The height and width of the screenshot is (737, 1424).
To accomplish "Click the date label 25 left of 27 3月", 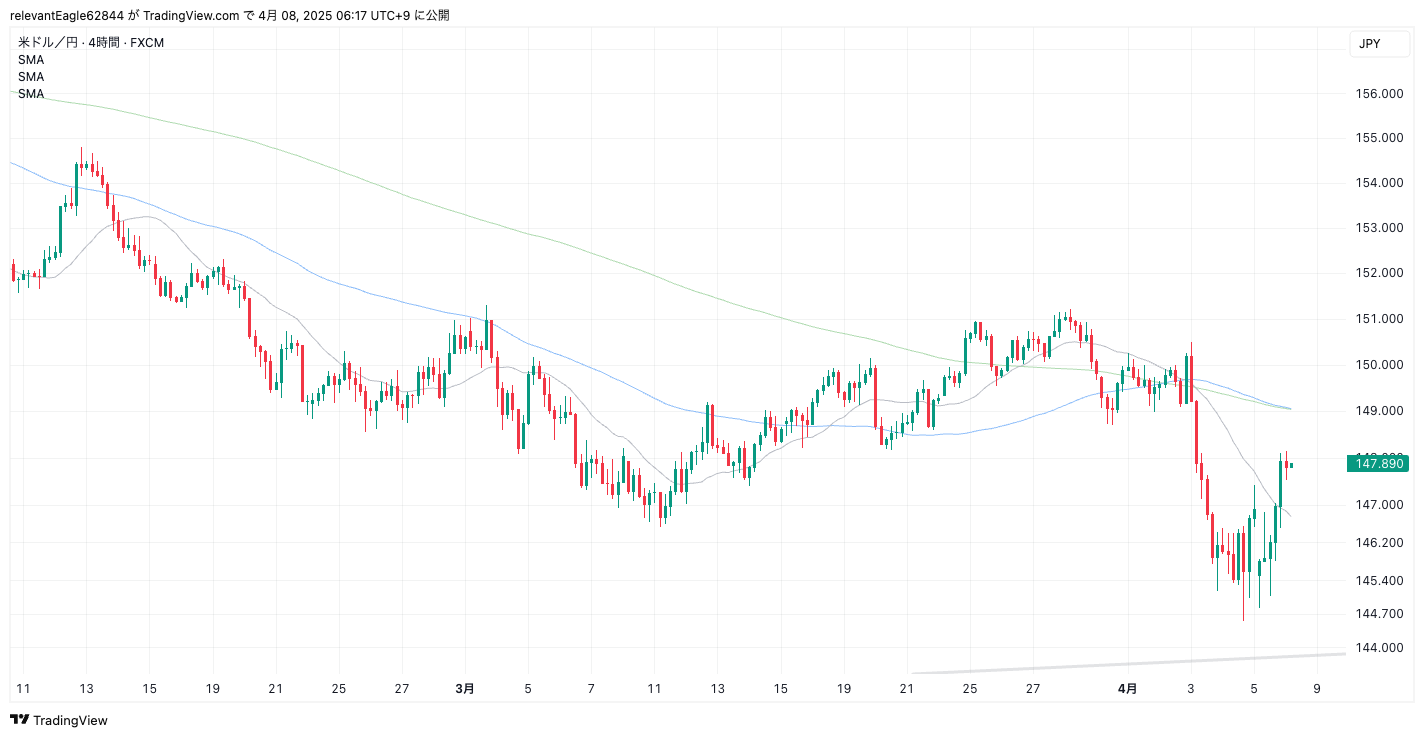I will point(339,689).
